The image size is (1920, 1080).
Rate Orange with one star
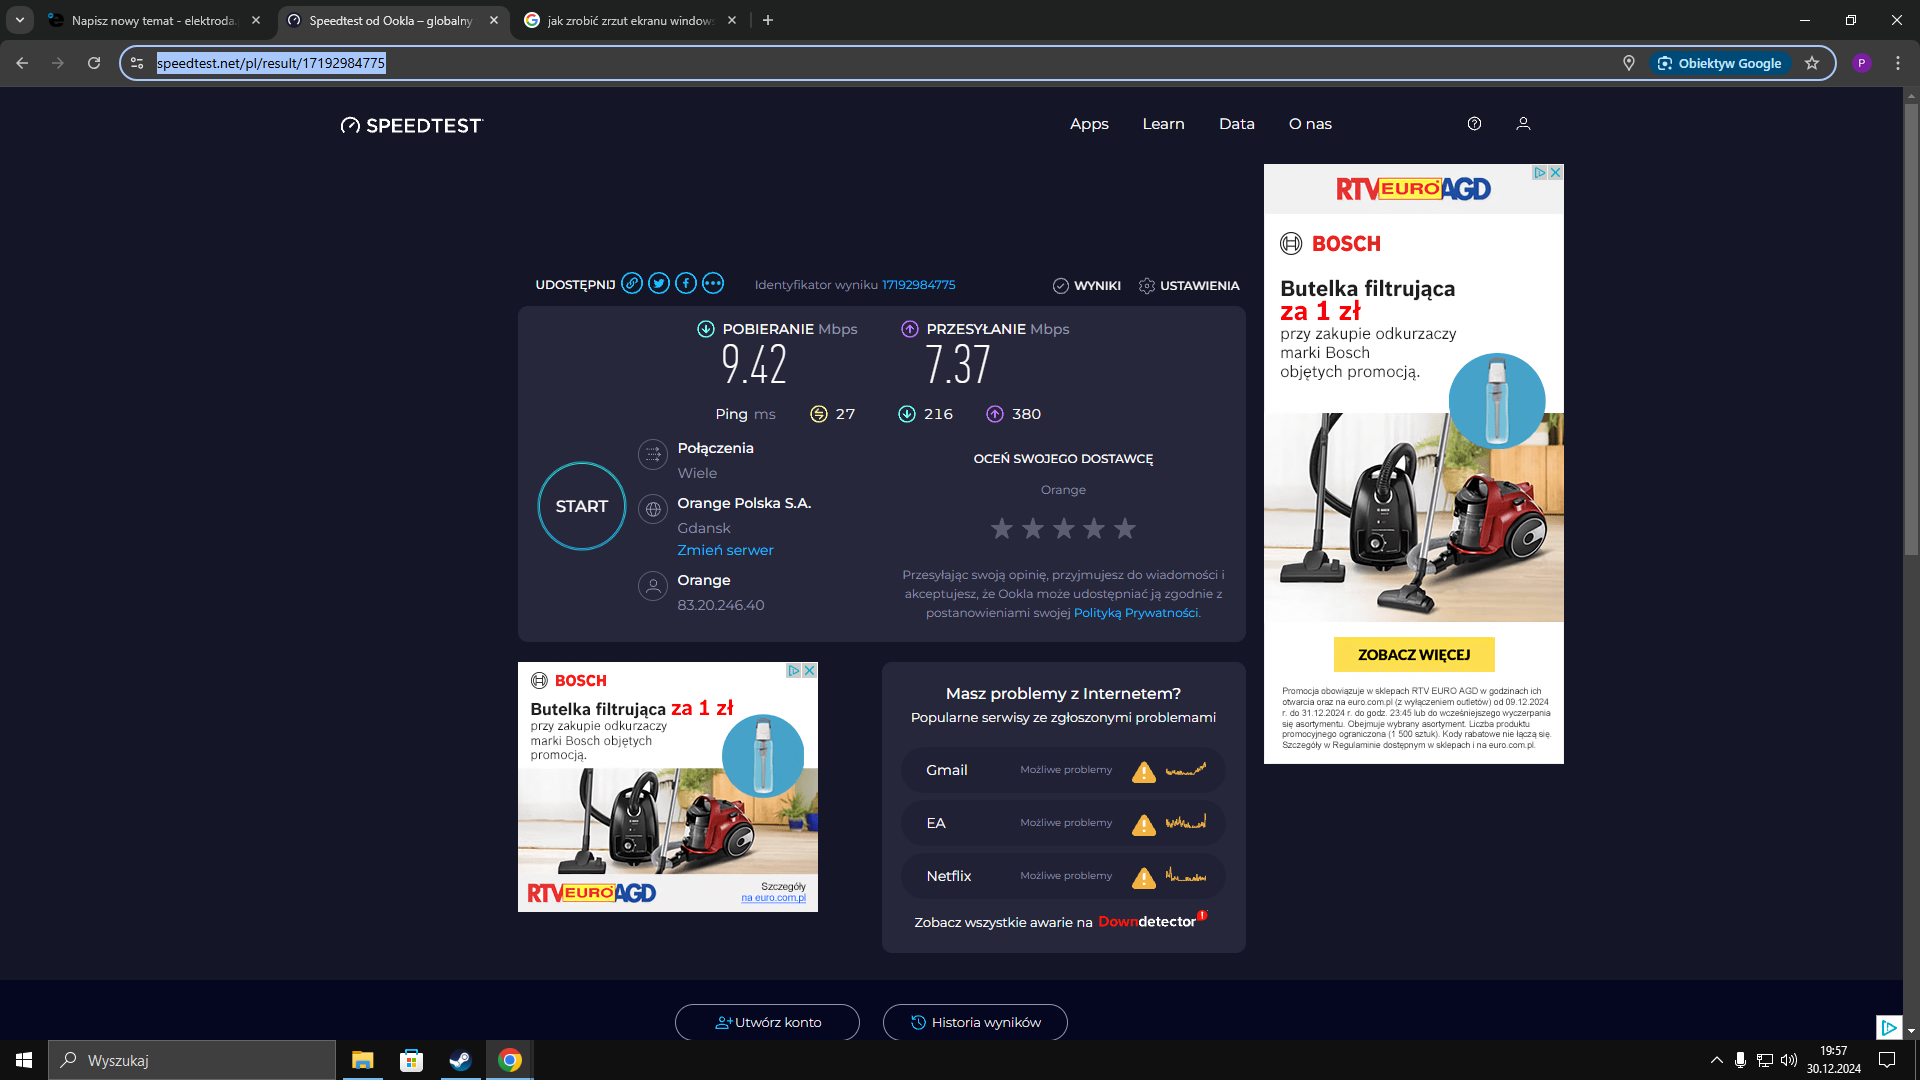pos(1002,528)
